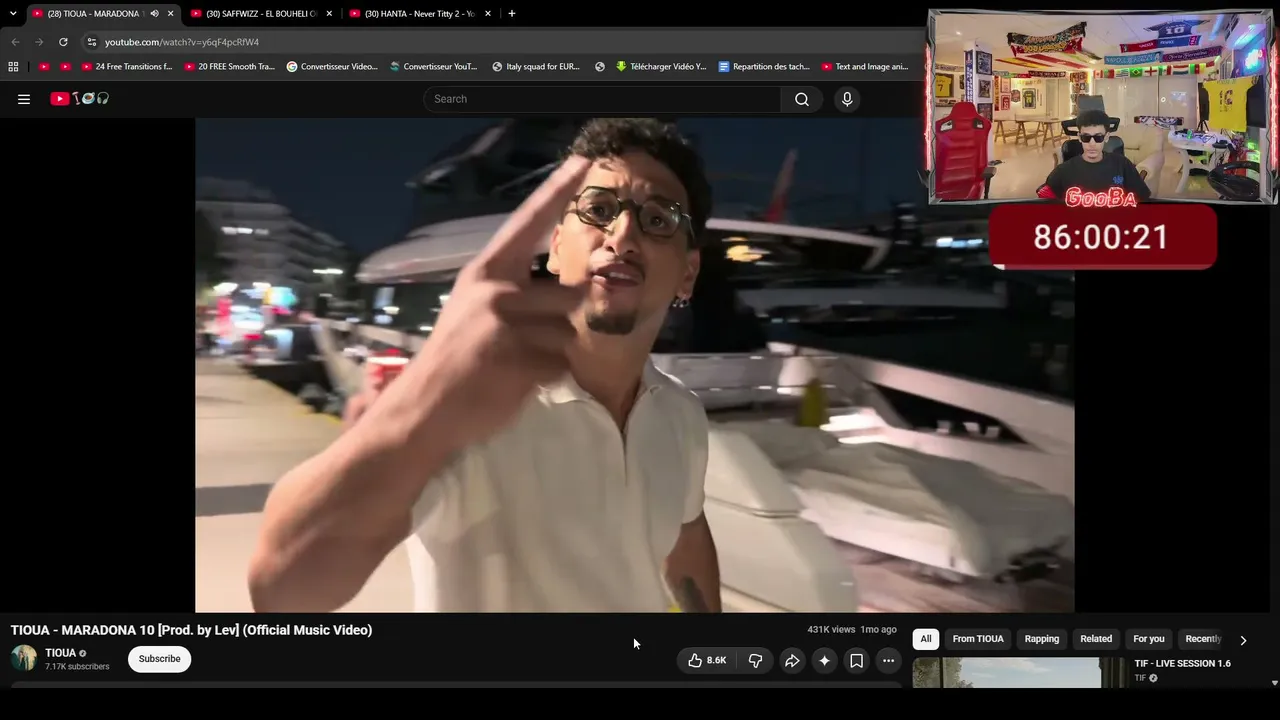Save the video to a playlist

point(856,660)
